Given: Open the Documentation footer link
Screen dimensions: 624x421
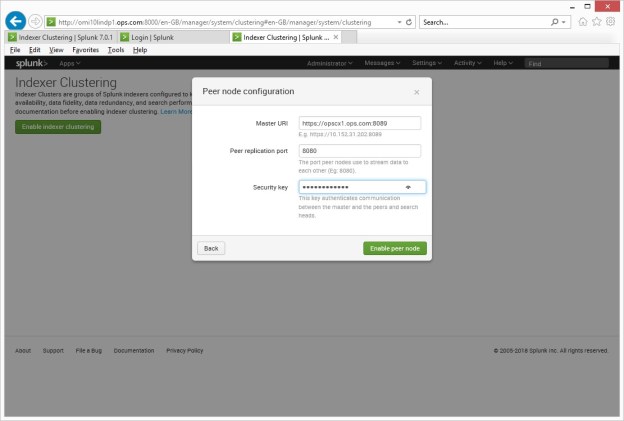Looking at the screenshot, I should (134, 350).
